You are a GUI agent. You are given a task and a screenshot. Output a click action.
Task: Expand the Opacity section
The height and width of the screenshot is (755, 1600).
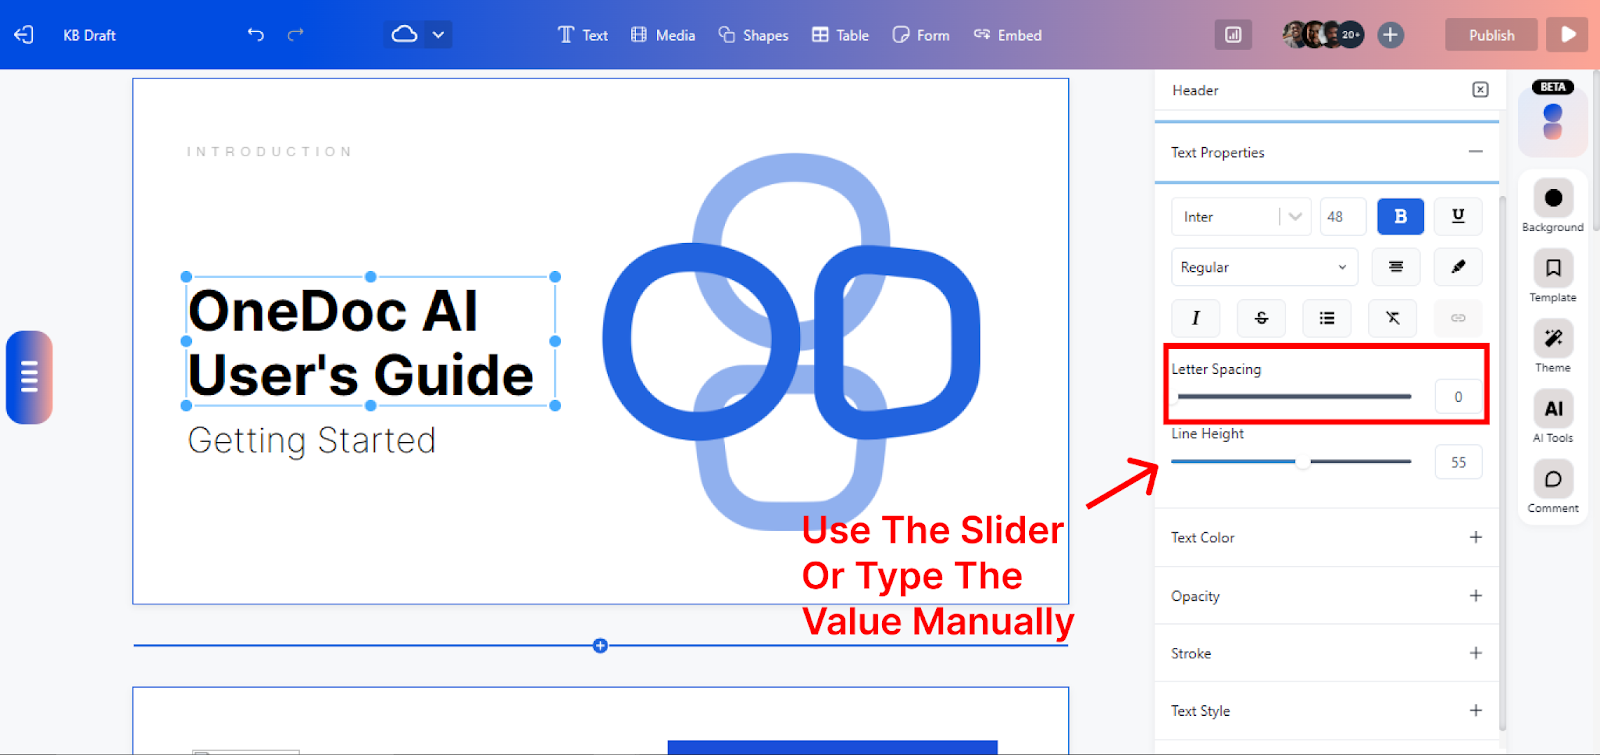coord(1475,596)
